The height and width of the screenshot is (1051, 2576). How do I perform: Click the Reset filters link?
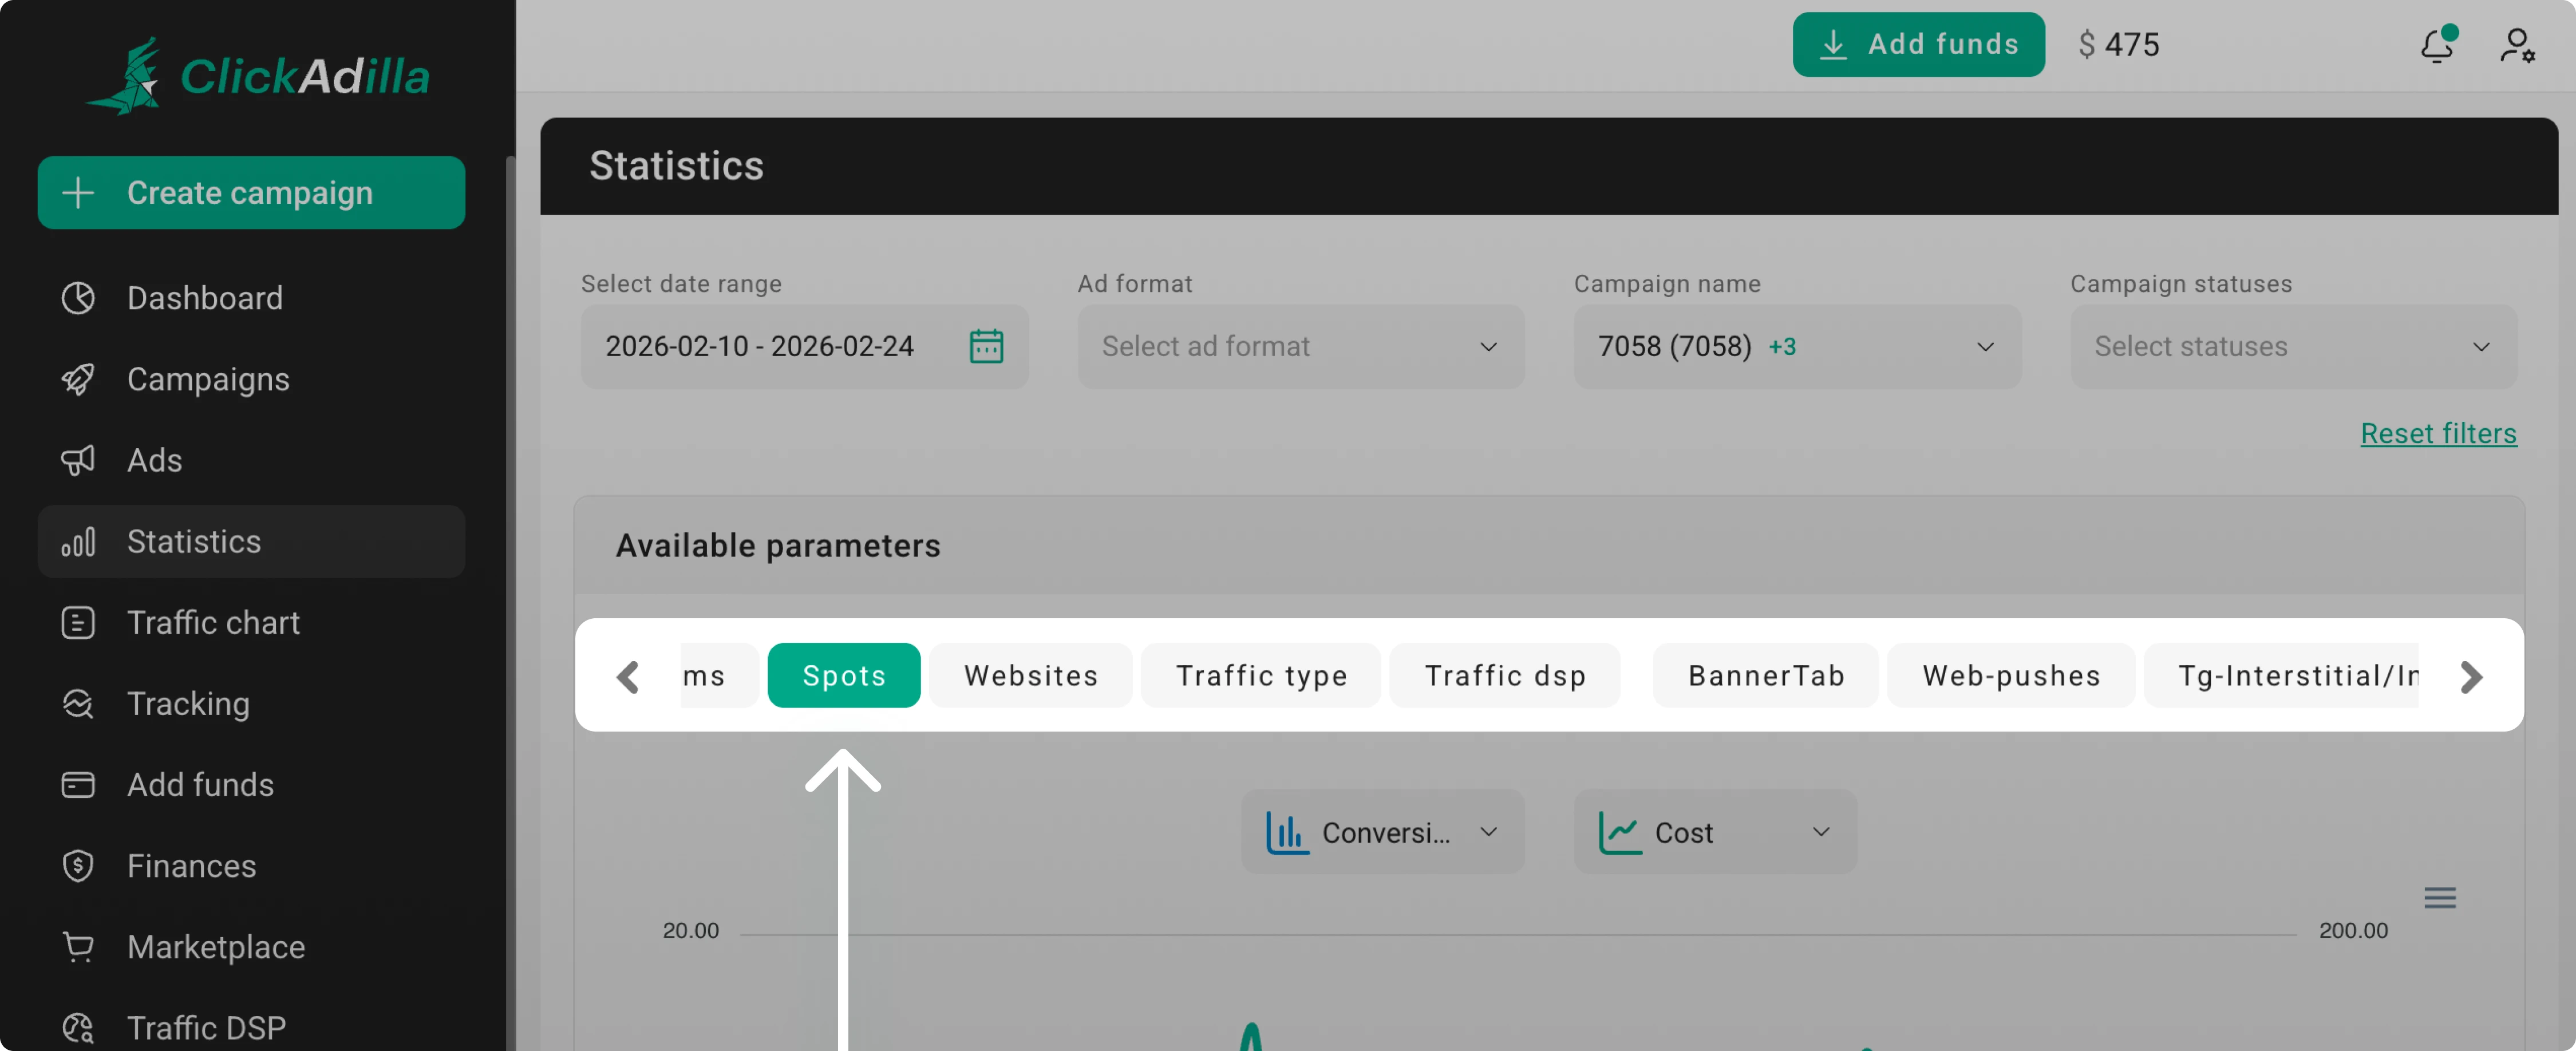(2438, 433)
